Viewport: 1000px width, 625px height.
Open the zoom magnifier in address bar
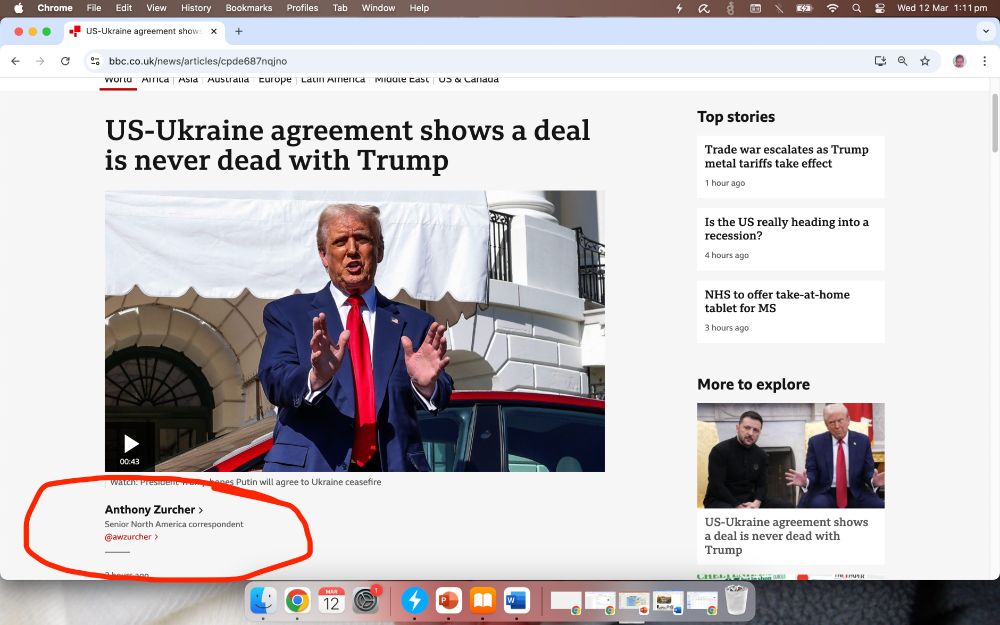902,61
